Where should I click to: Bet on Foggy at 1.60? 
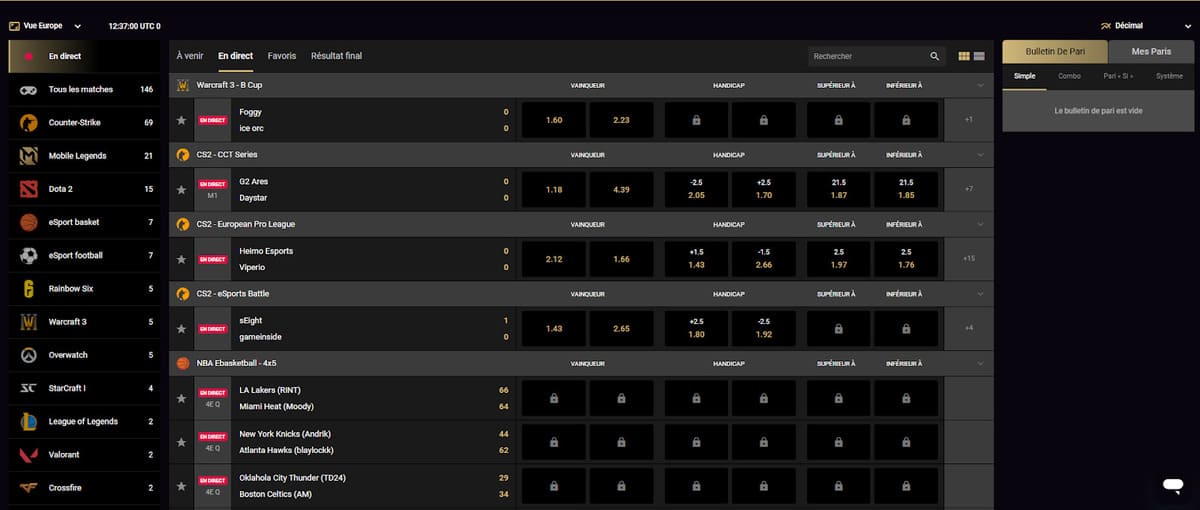click(x=554, y=120)
